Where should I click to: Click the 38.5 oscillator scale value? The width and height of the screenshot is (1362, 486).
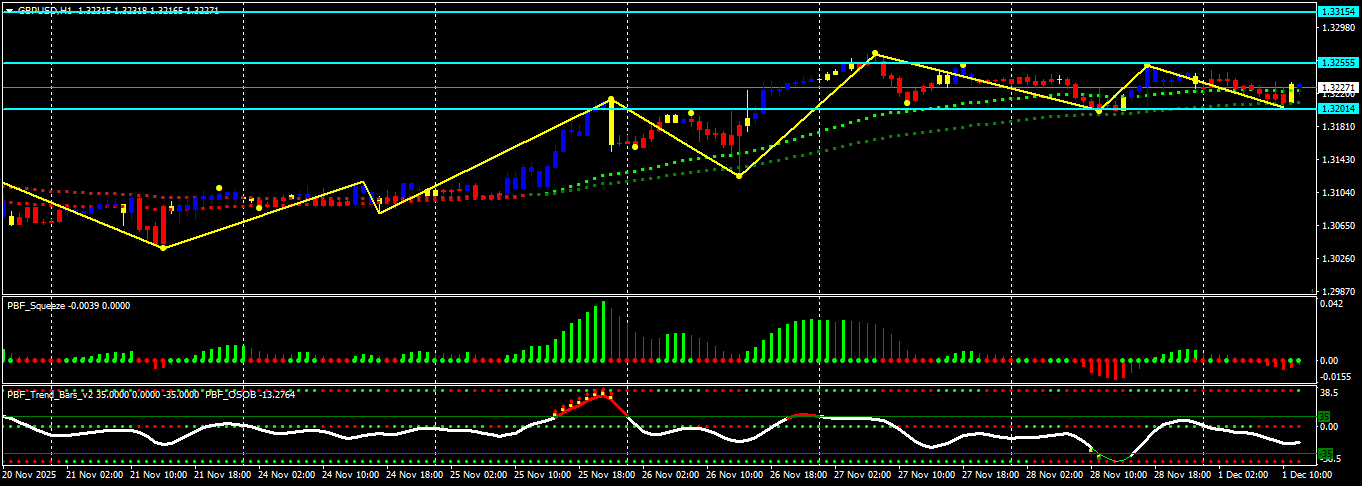1329,394
